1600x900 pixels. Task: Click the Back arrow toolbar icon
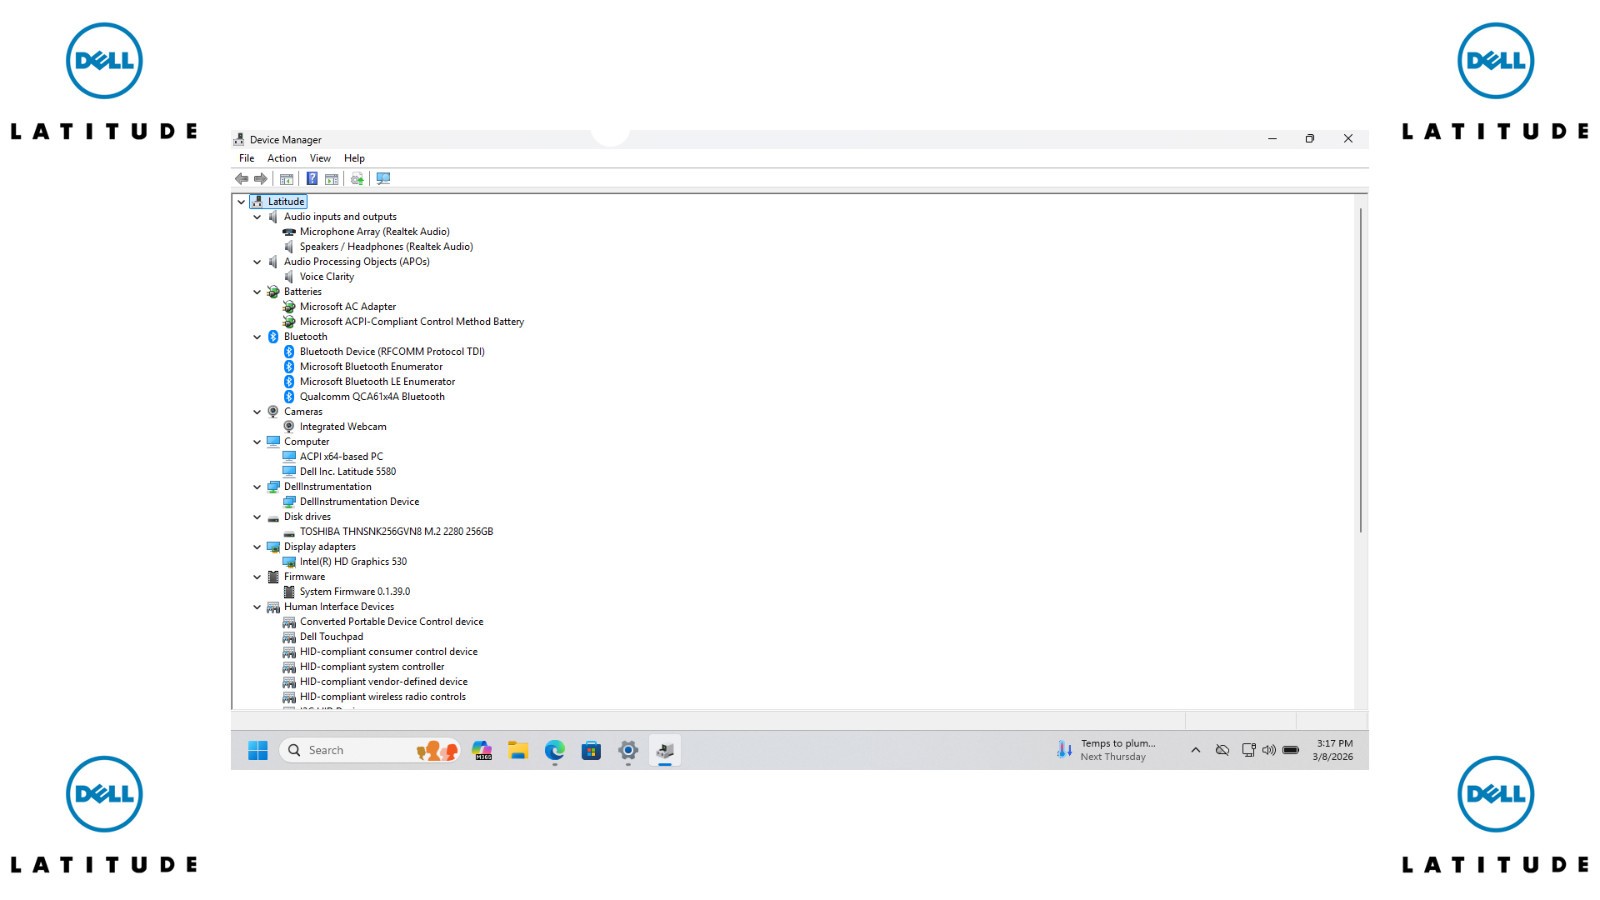pyautogui.click(x=241, y=179)
